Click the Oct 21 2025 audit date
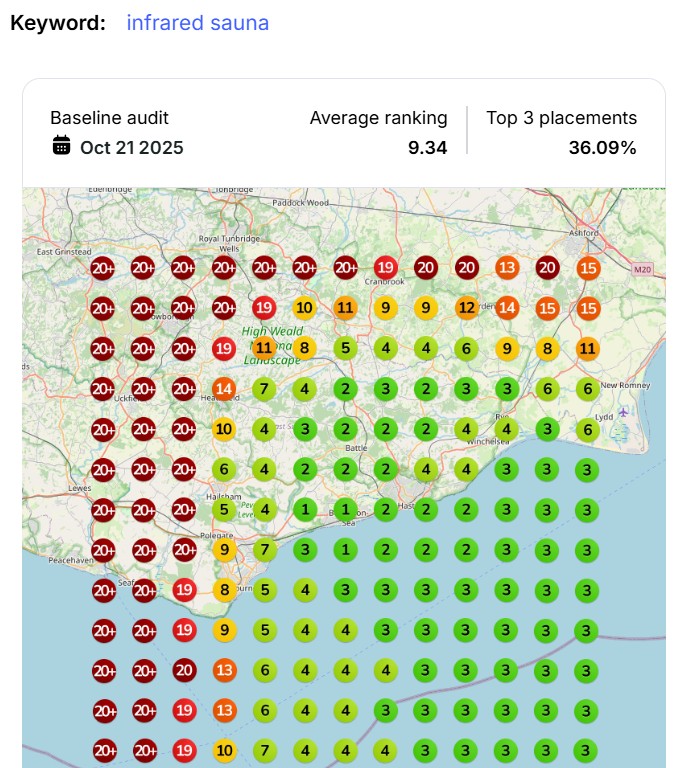The width and height of the screenshot is (690, 768). [x=131, y=147]
